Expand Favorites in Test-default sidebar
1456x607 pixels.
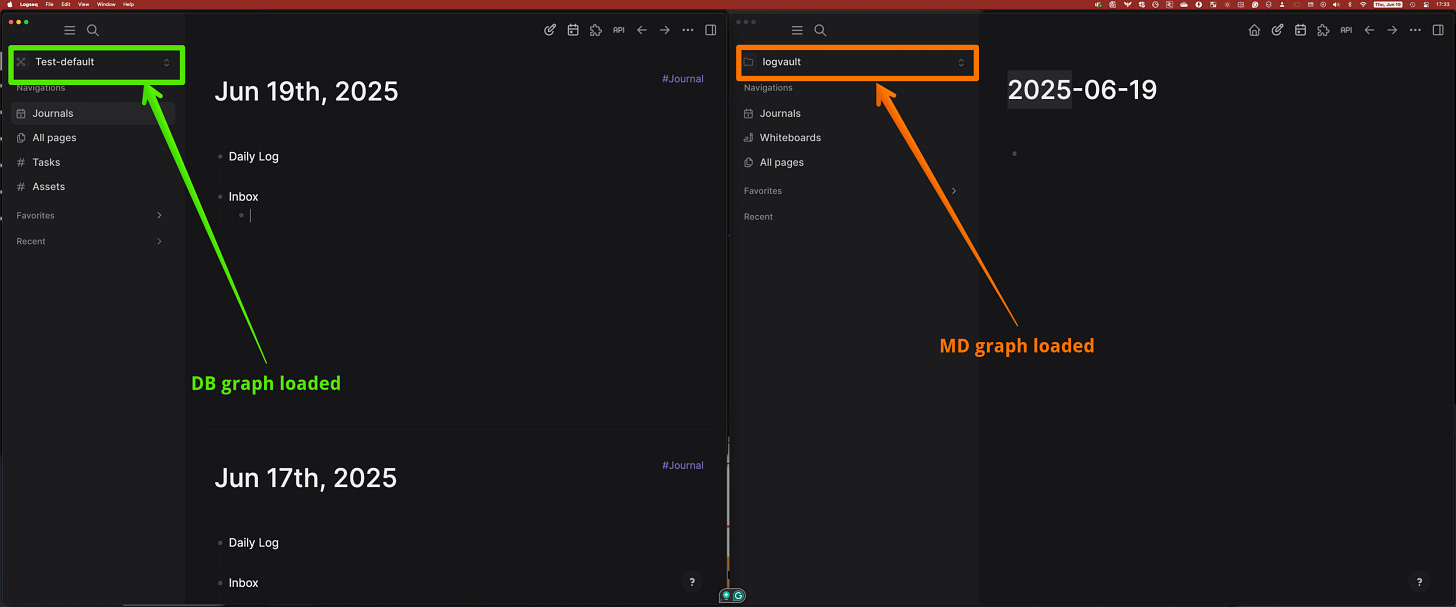[159, 215]
